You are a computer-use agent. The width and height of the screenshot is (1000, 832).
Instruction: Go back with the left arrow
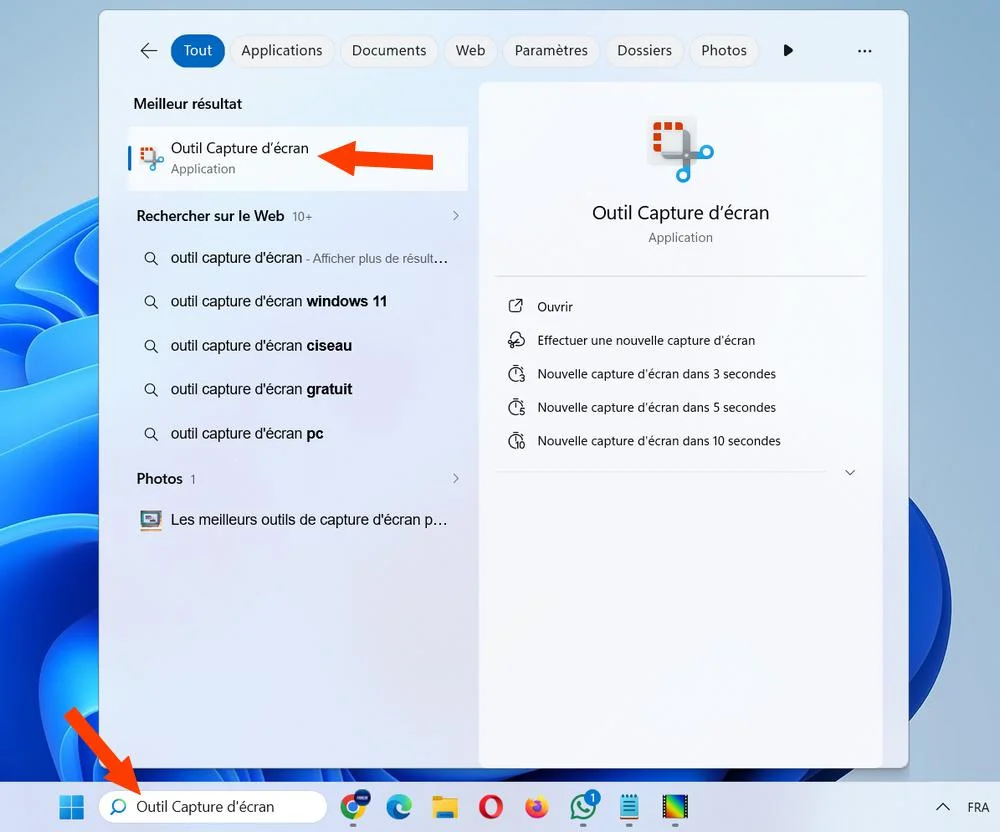(149, 50)
